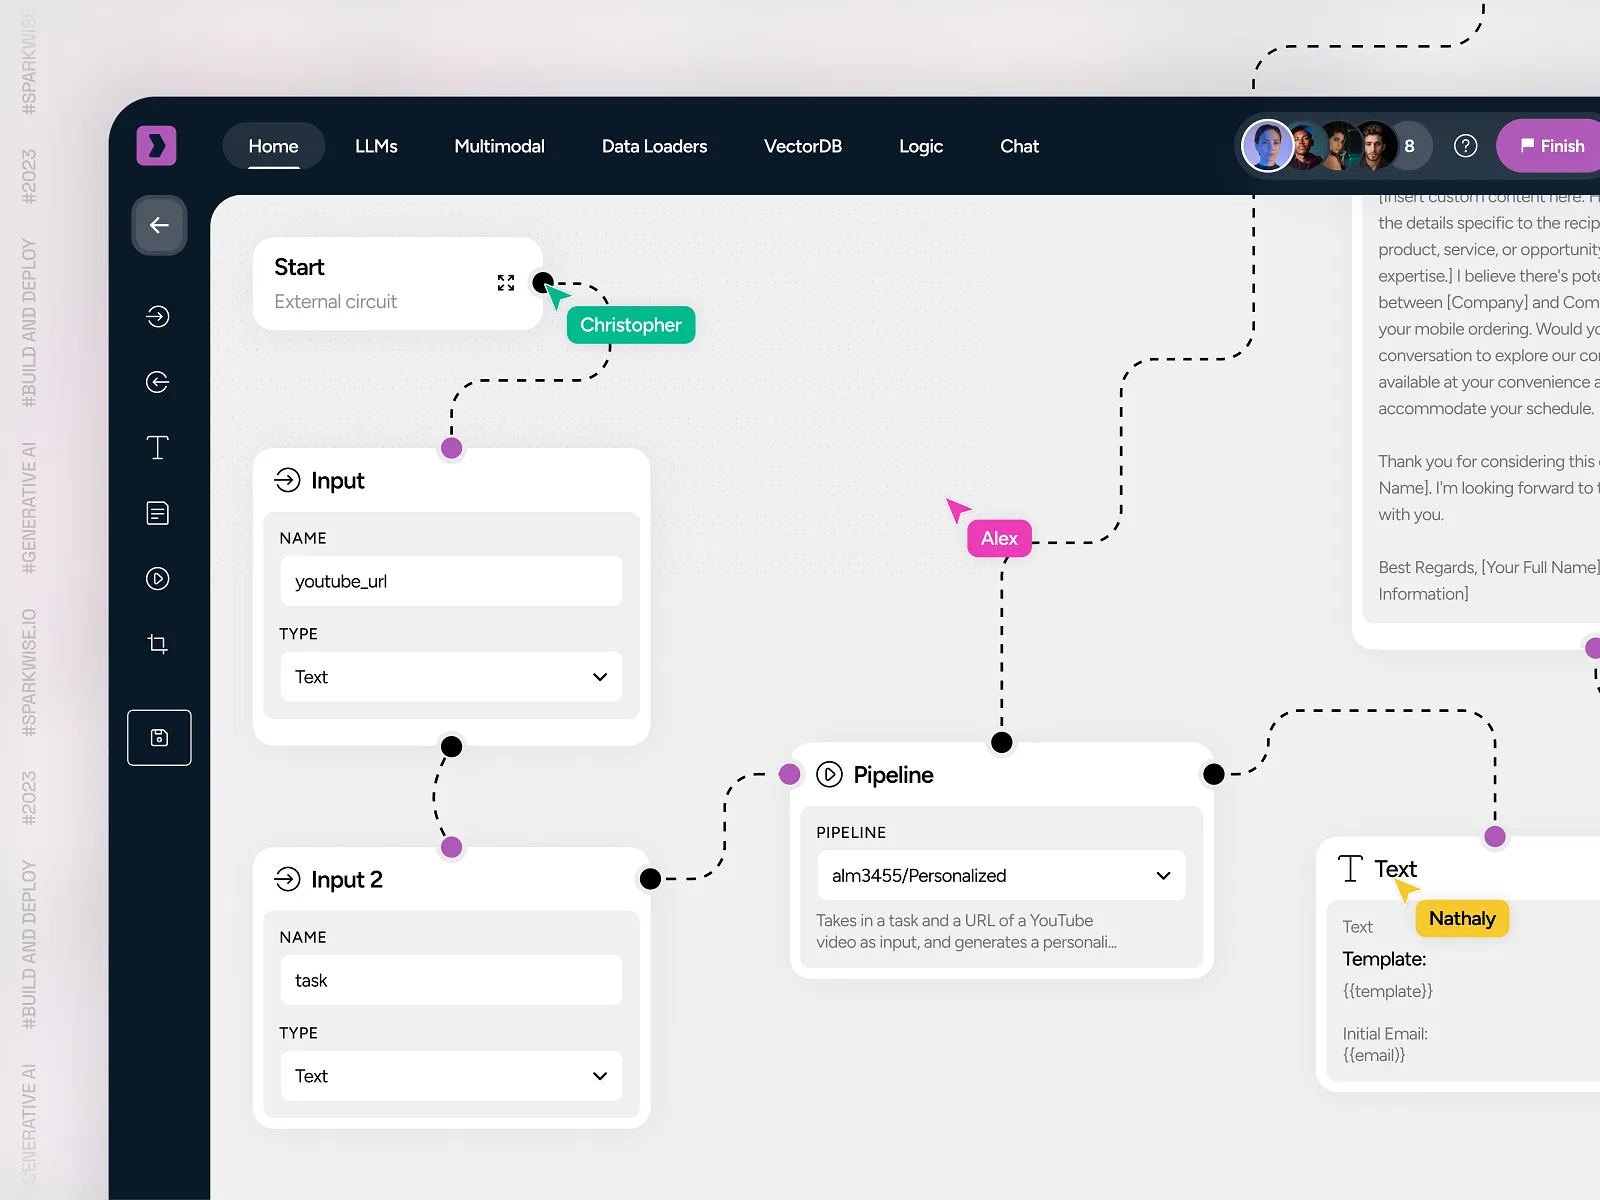Click the Christopher cursor label
Image resolution: width=1600 pixels, height=1200 pixels.
coord(631,325)
